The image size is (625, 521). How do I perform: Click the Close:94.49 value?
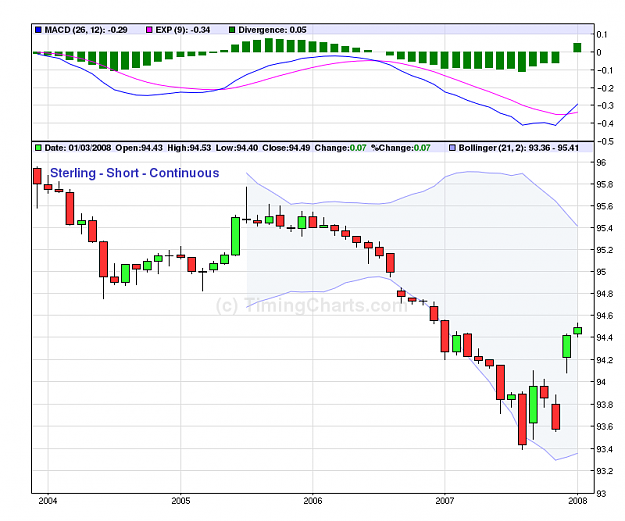(x=286, y=148)
